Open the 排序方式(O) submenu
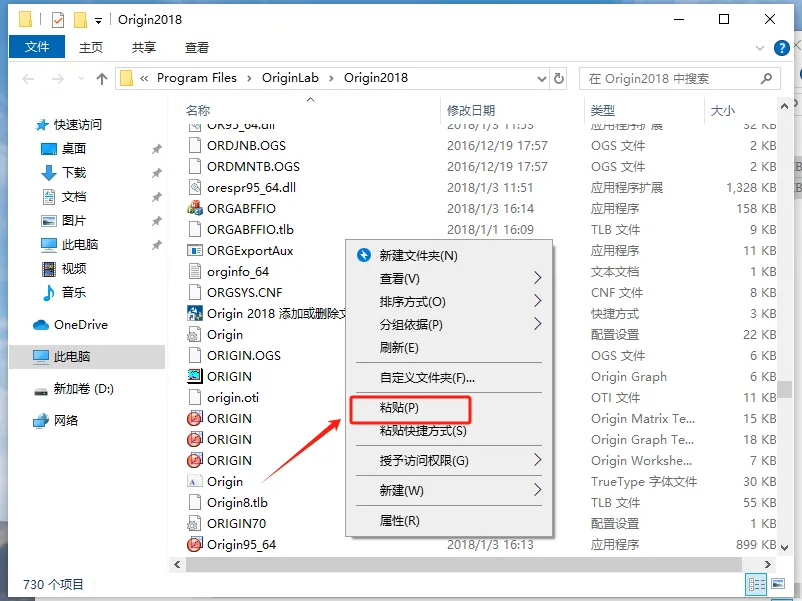The width and height of the screenshot is (802, 601). [x=412, y=301]
